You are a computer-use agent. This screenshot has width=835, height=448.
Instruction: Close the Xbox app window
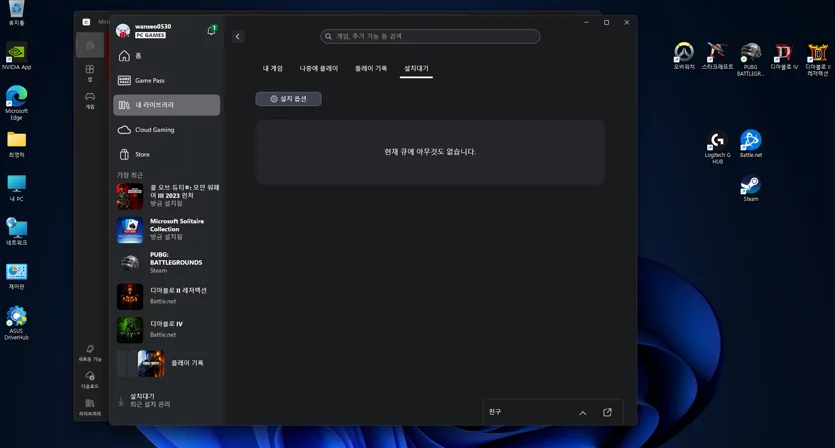pos(626,22)
